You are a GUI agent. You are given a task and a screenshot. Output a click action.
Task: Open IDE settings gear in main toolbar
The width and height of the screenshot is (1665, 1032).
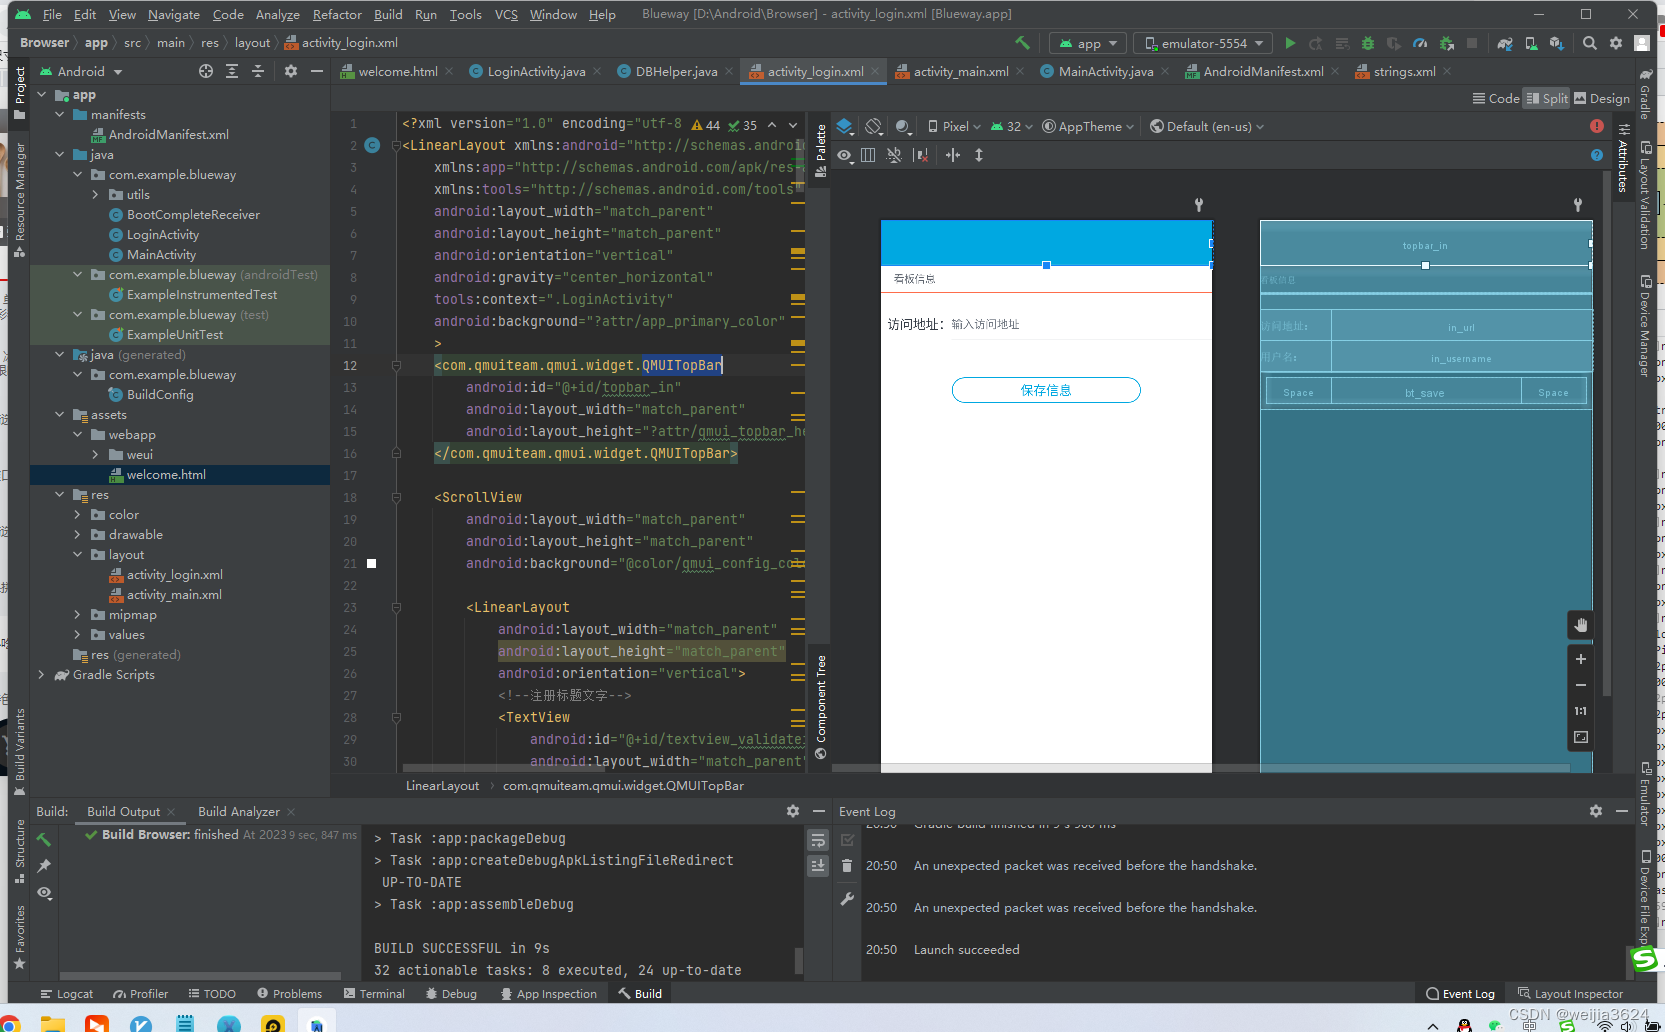(1616, 43)
